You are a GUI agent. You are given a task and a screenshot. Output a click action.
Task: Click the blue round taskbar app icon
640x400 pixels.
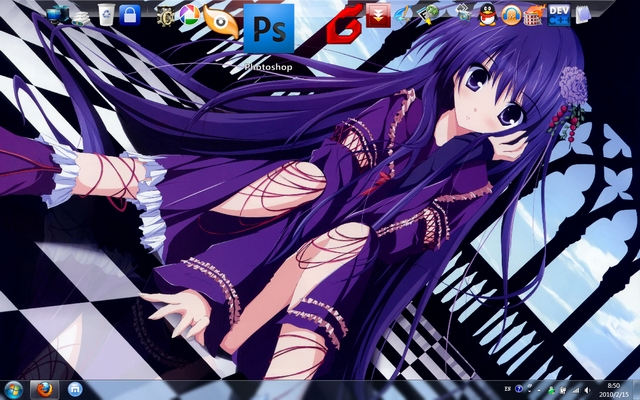point(75,389)
